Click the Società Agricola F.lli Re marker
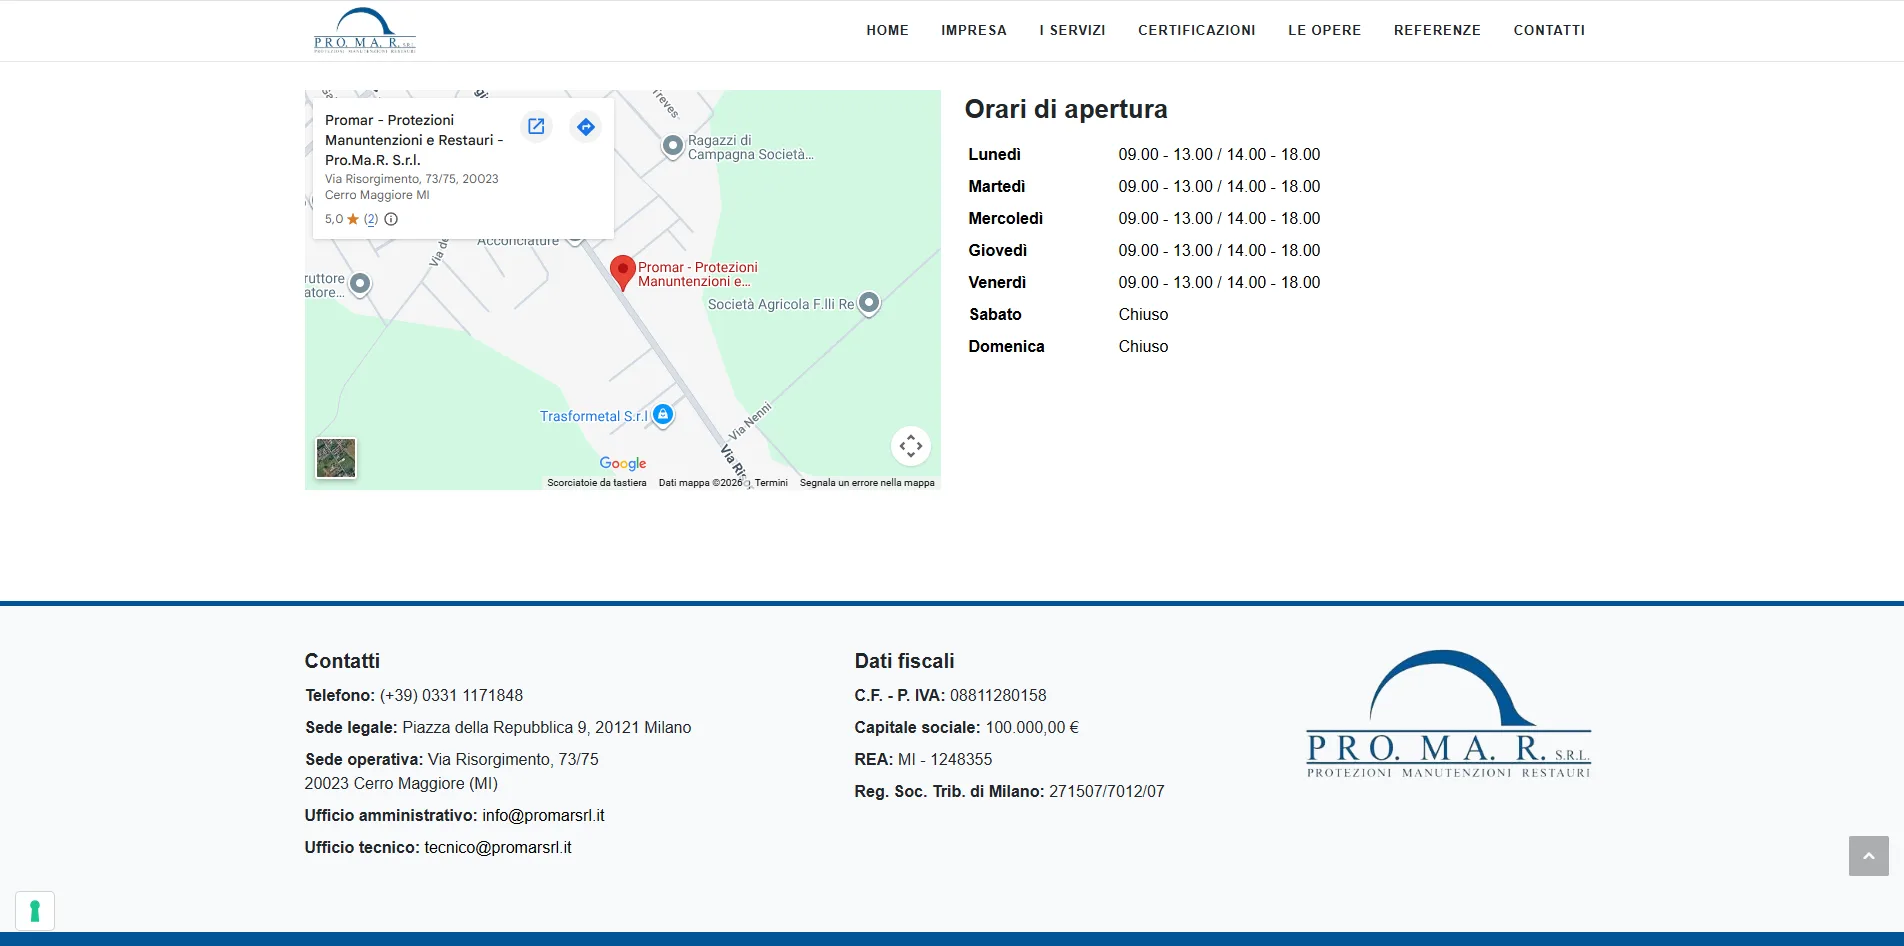 coord(869,303)
